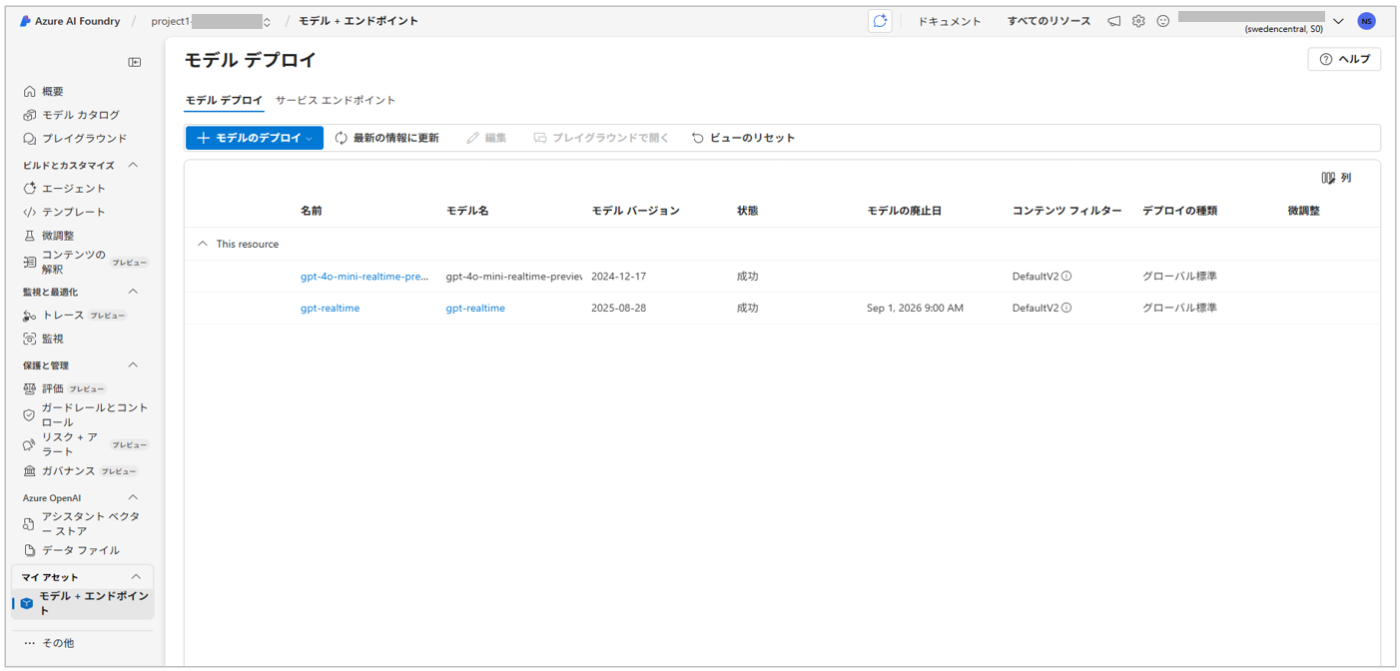Screen dimensions: 1400x671
Task: Click the blue refresh icon in header
Action: click(880, 21)
